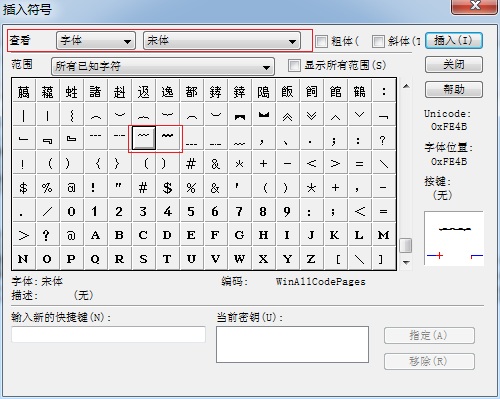Click the symbol grid scrollbar thumb
The height and width of the screenshot is (399, 500).
point(406,245)
